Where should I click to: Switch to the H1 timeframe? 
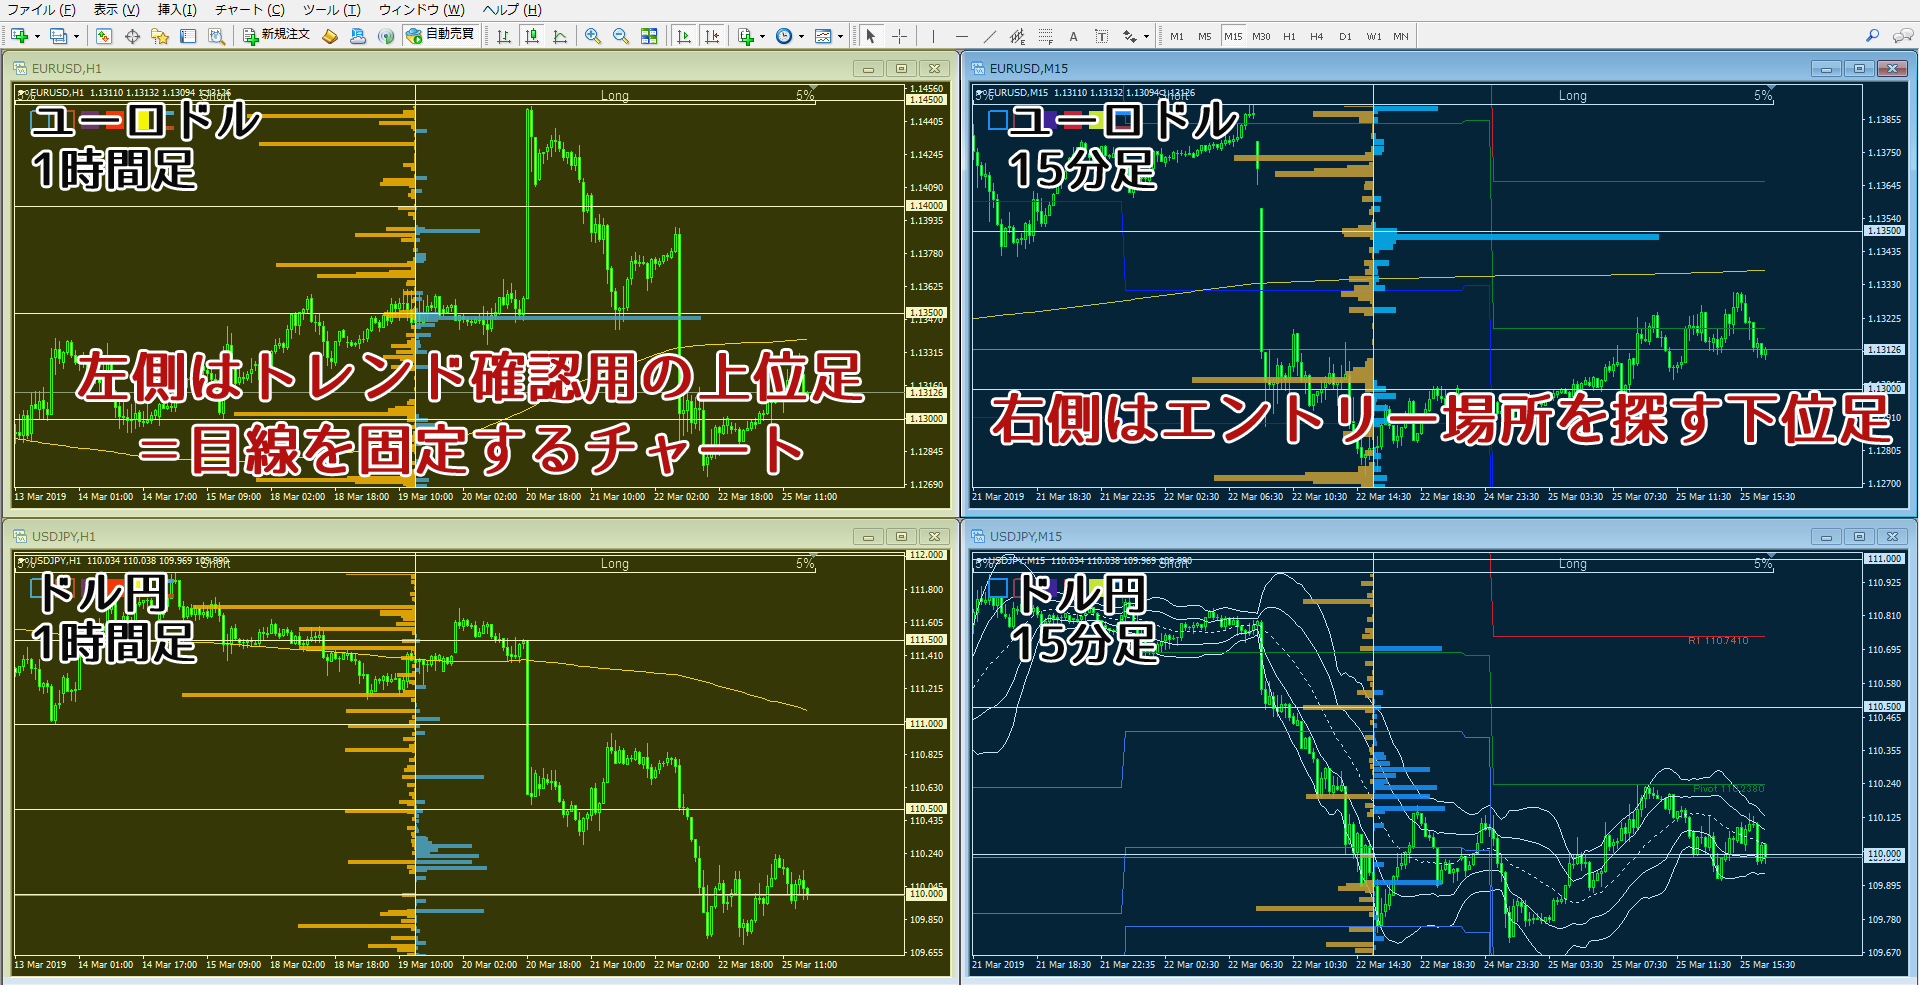click(1288, 36)
